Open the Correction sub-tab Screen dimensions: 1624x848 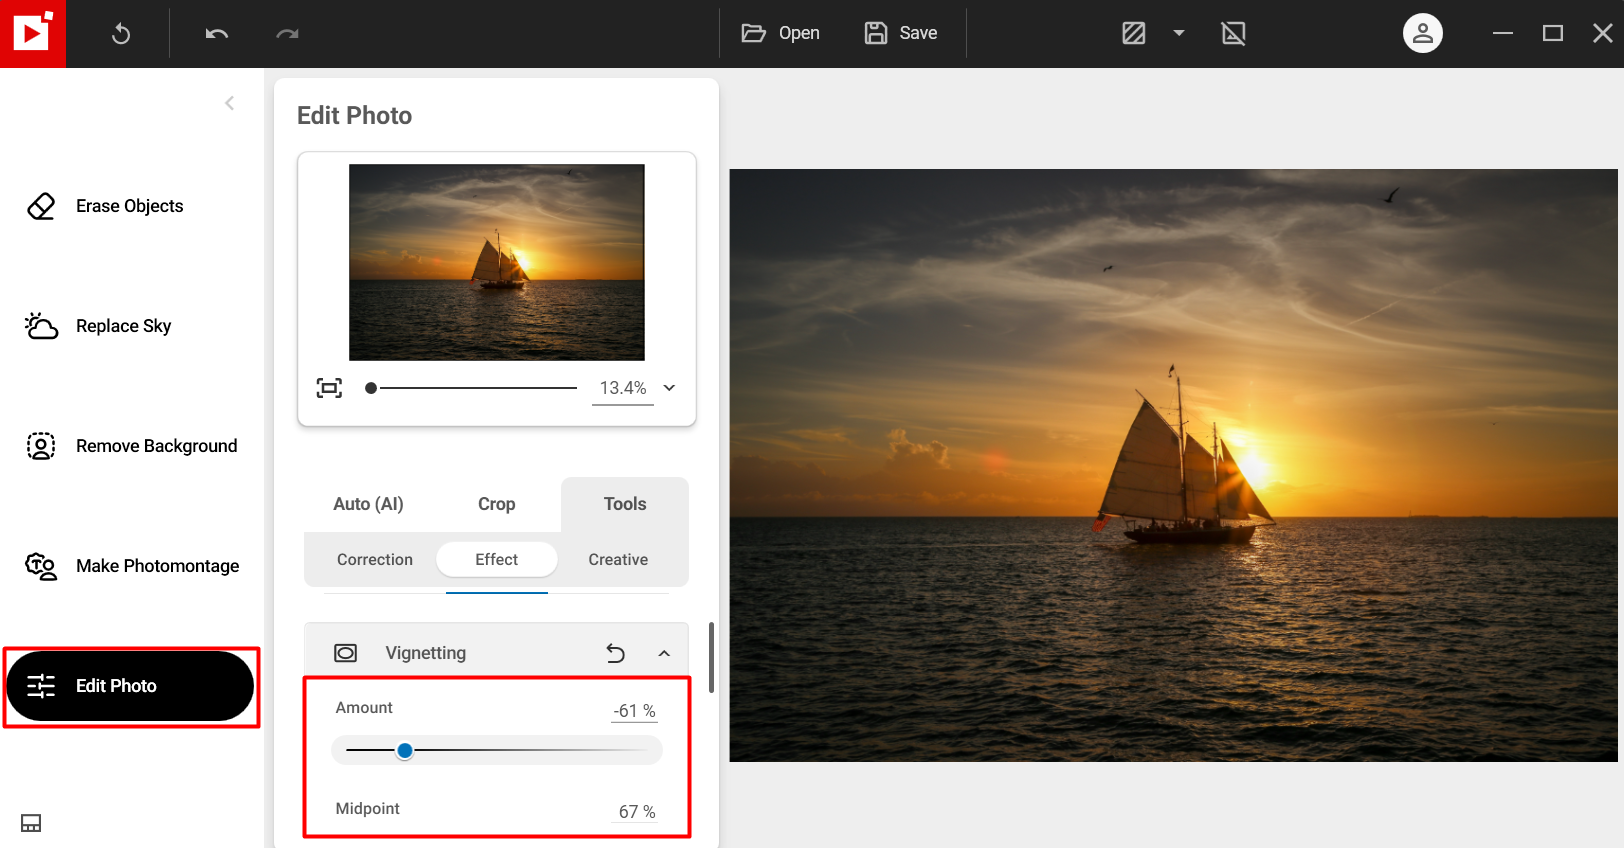tap(375, 560)
